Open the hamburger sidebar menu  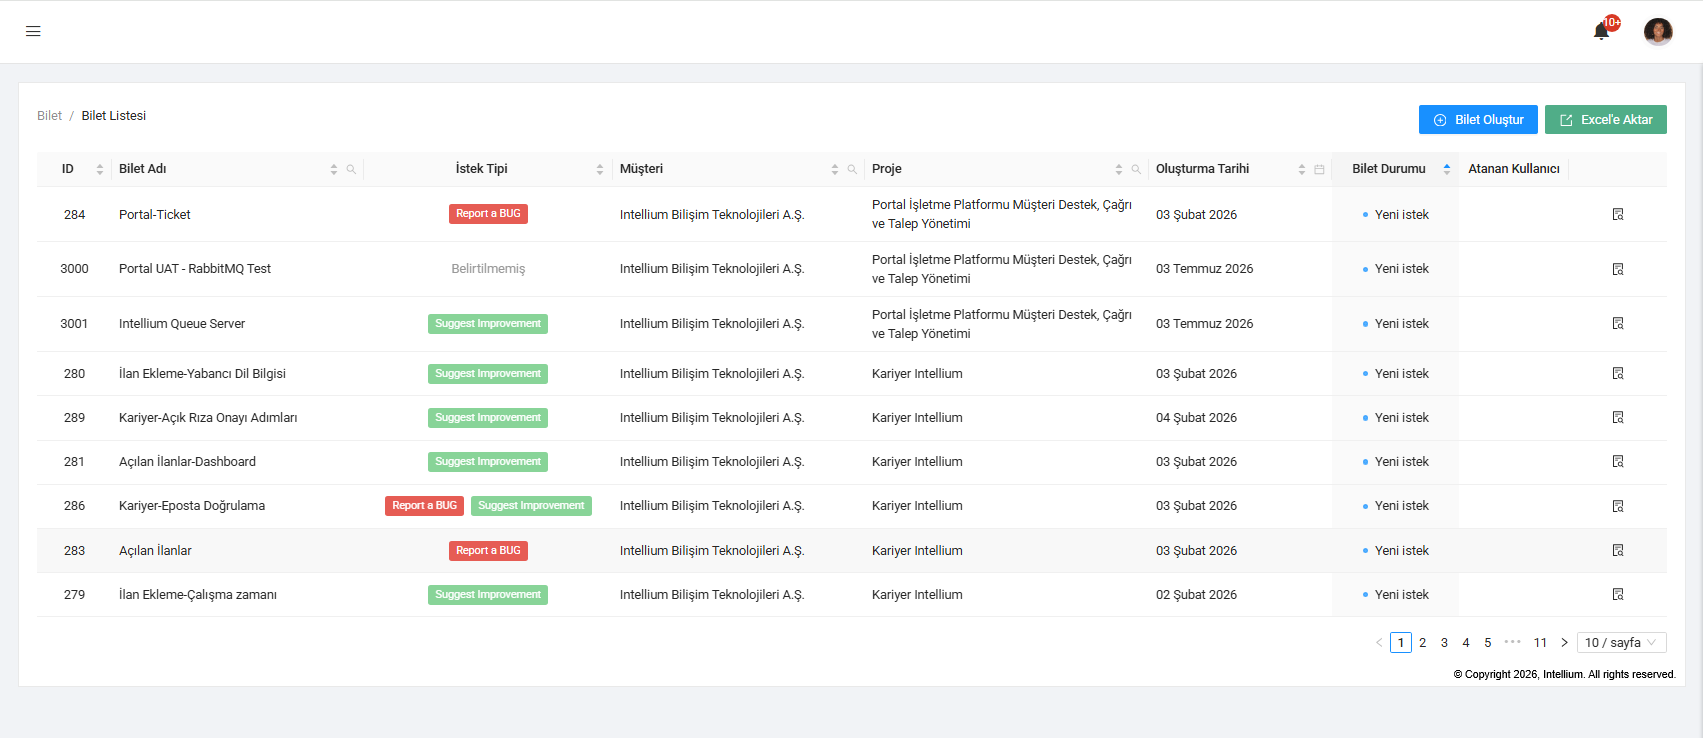(33, 31)
